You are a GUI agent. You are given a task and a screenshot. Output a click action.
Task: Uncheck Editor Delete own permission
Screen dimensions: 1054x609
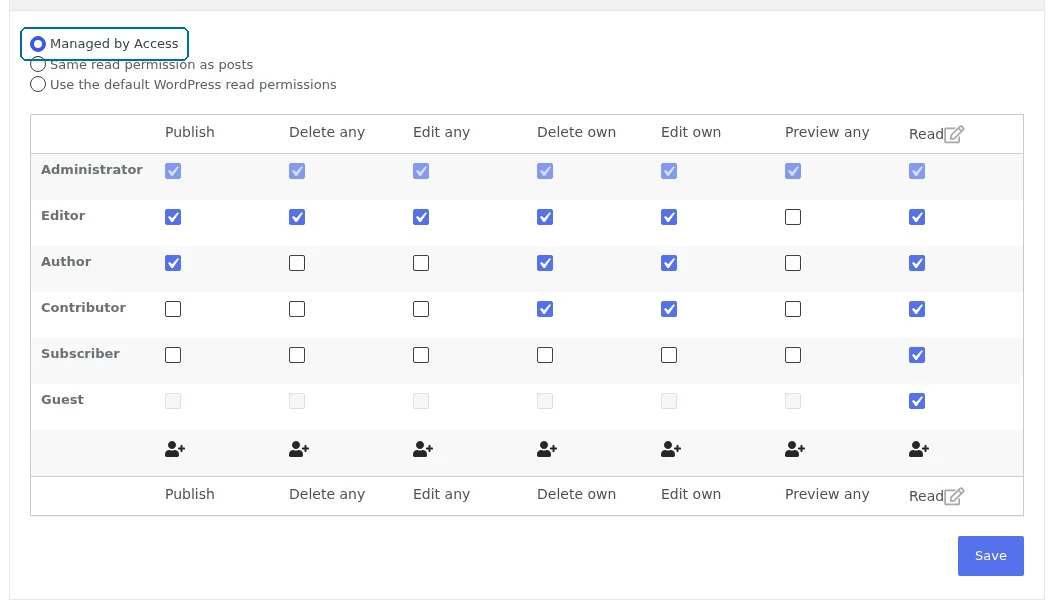pos(545,217)
